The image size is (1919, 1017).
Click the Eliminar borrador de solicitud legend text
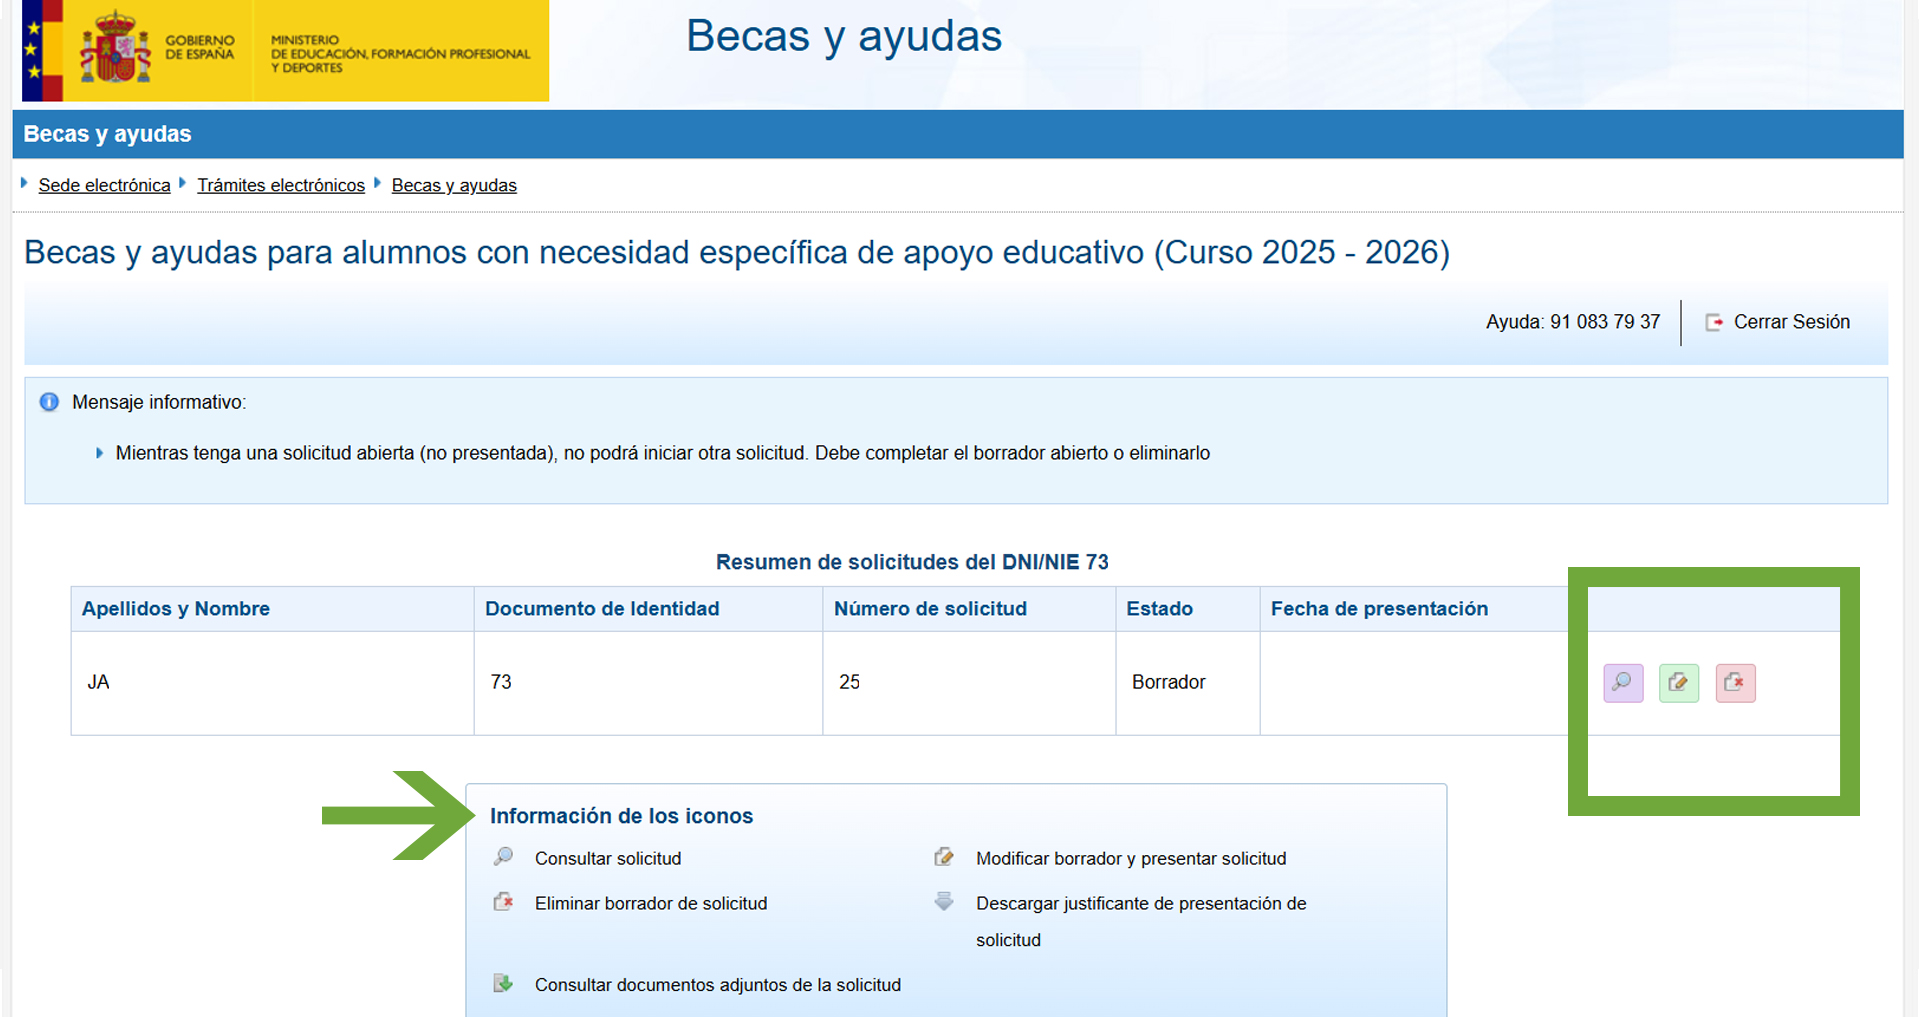pyautogui.click(x=651, y=903)
